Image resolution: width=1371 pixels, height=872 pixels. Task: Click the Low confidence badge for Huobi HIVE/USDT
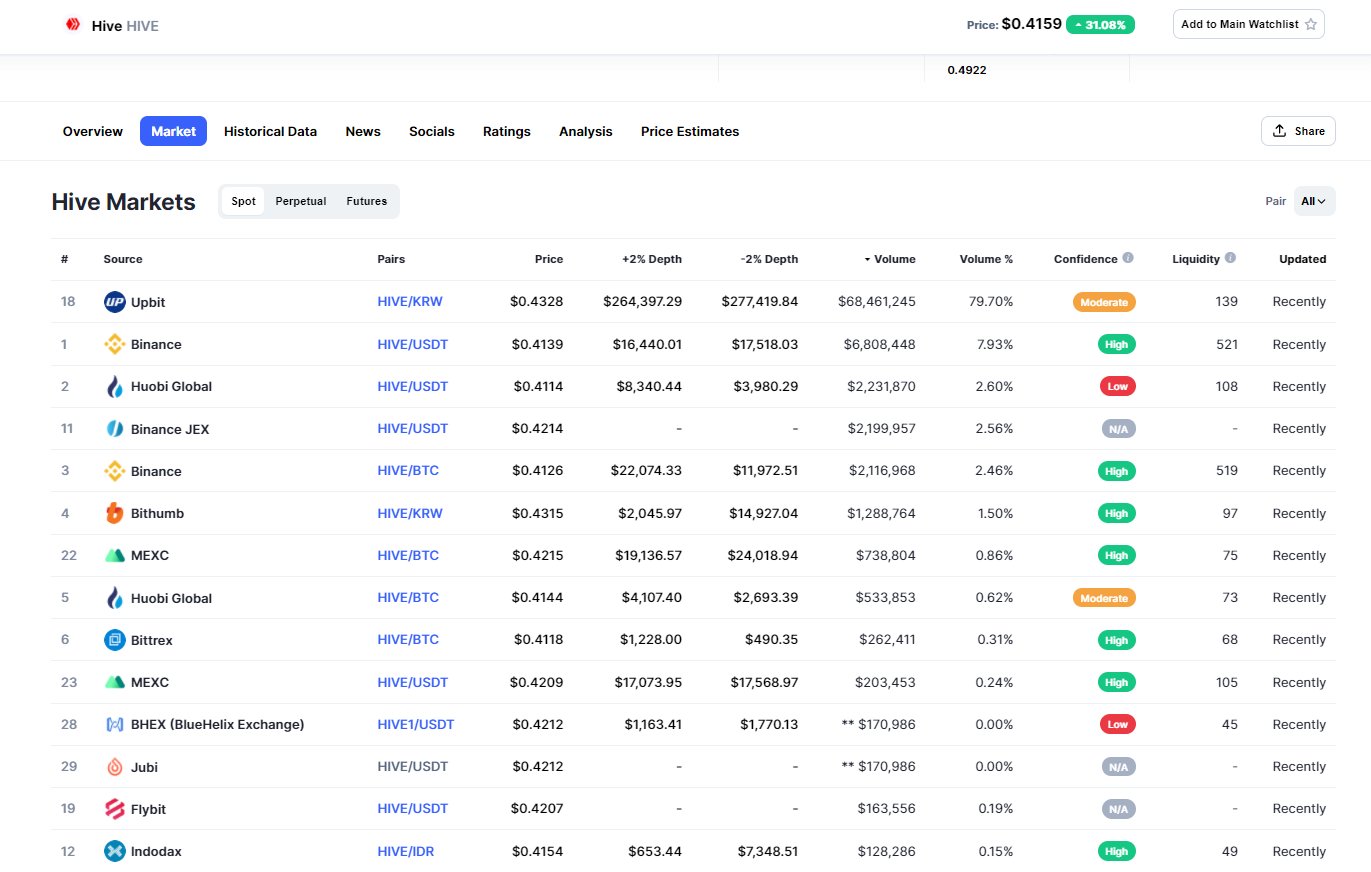click(1117, 386)
